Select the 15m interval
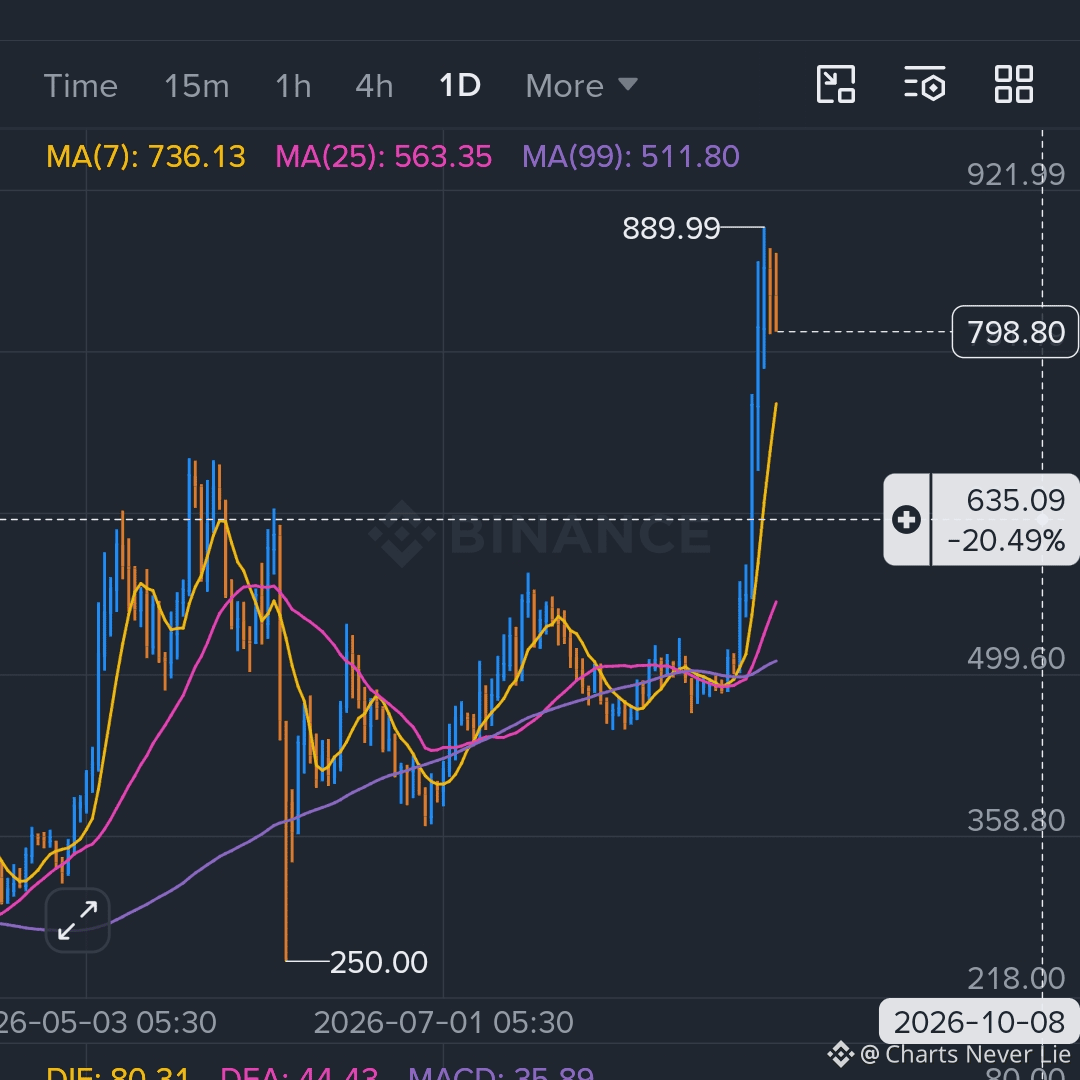Screen dimensions: 1080x1080 [x=196, y=86]
